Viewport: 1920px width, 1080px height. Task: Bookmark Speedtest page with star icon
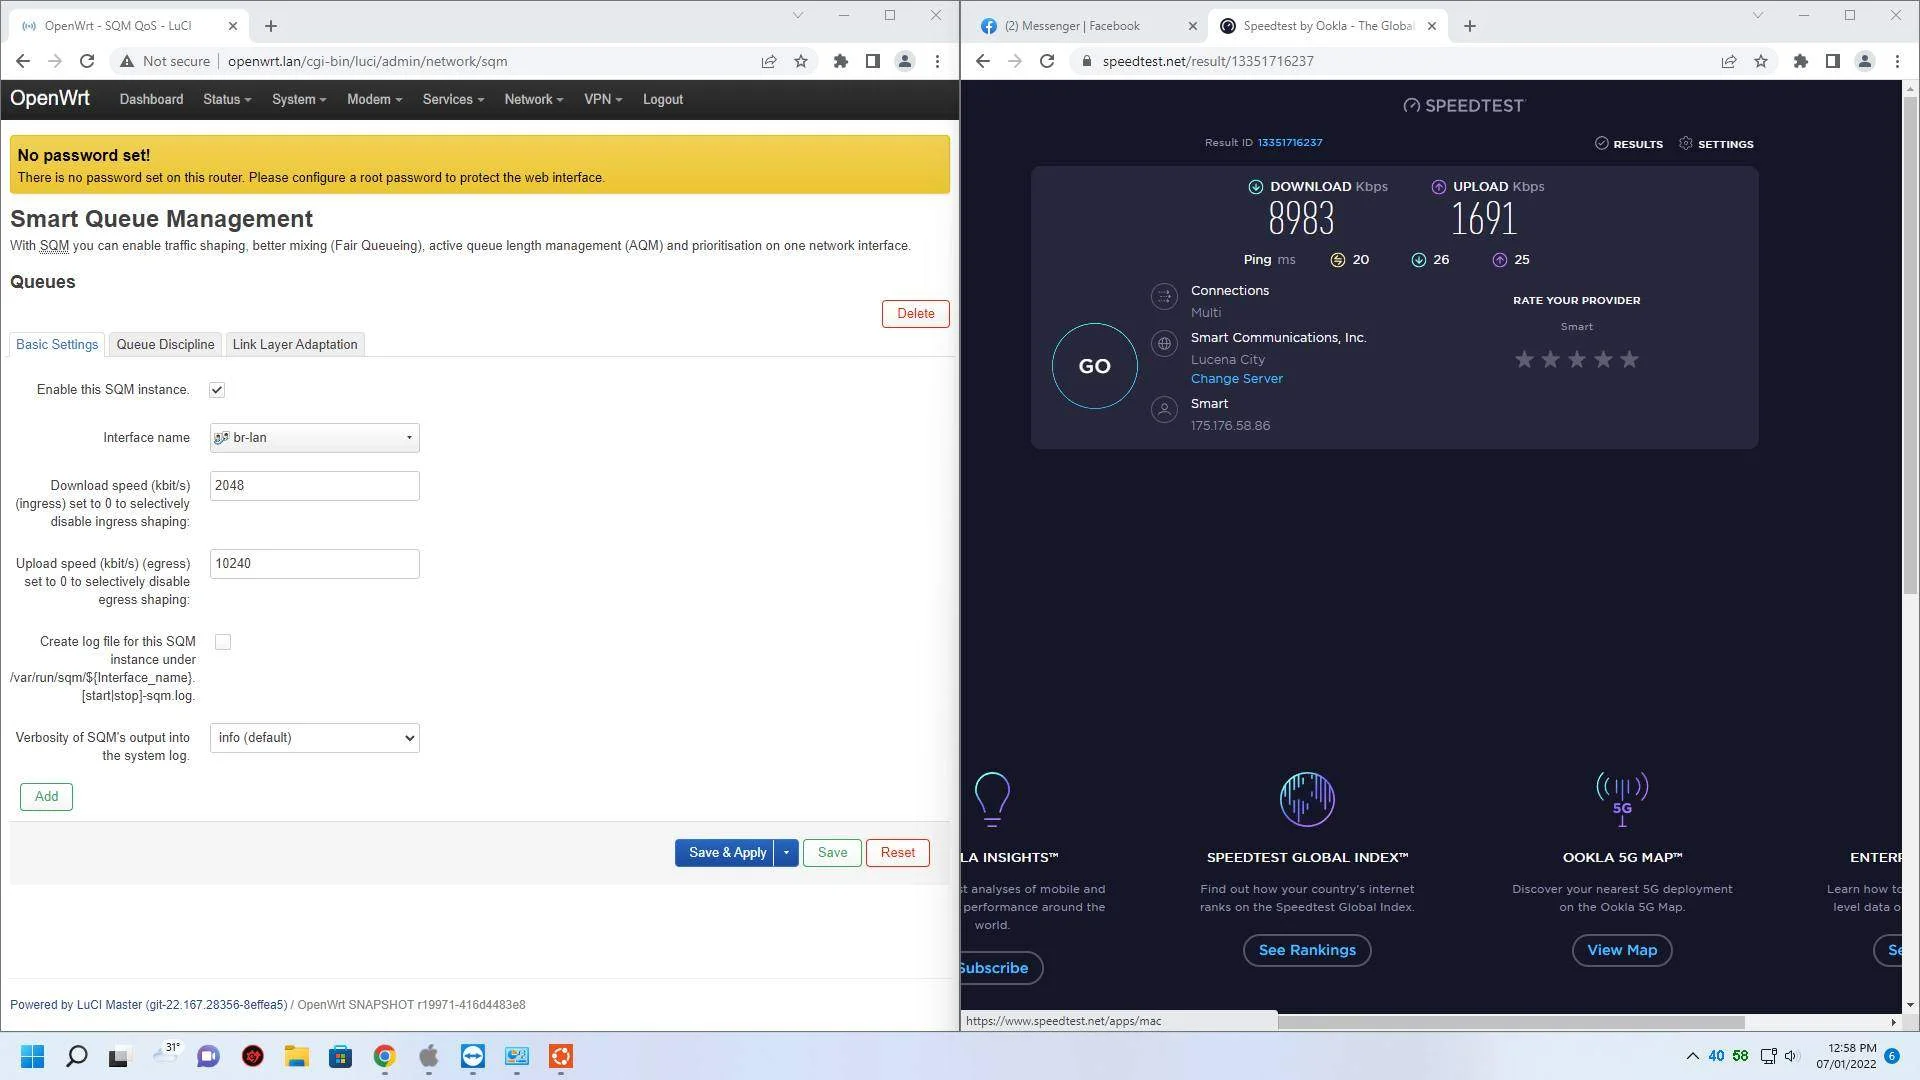click(x=1761, y=61)
